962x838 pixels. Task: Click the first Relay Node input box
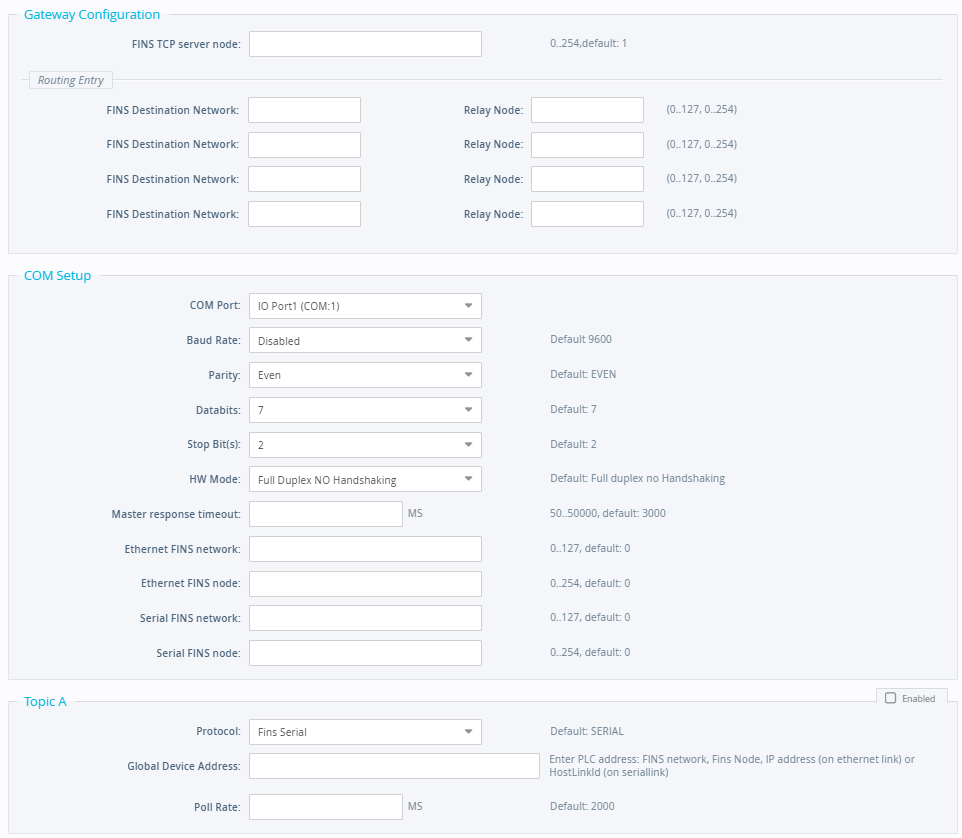(x=587, y=110)
